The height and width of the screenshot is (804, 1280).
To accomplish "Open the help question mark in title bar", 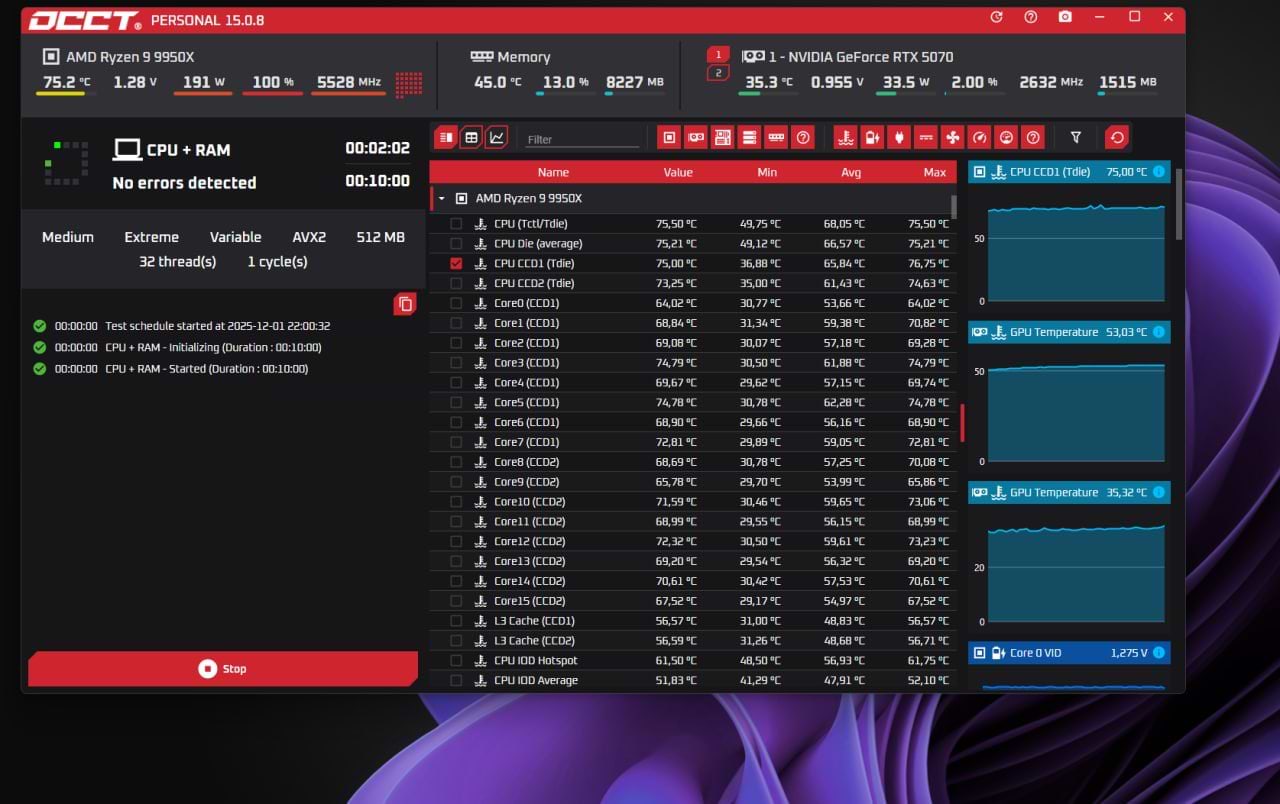I will 1030,18.
